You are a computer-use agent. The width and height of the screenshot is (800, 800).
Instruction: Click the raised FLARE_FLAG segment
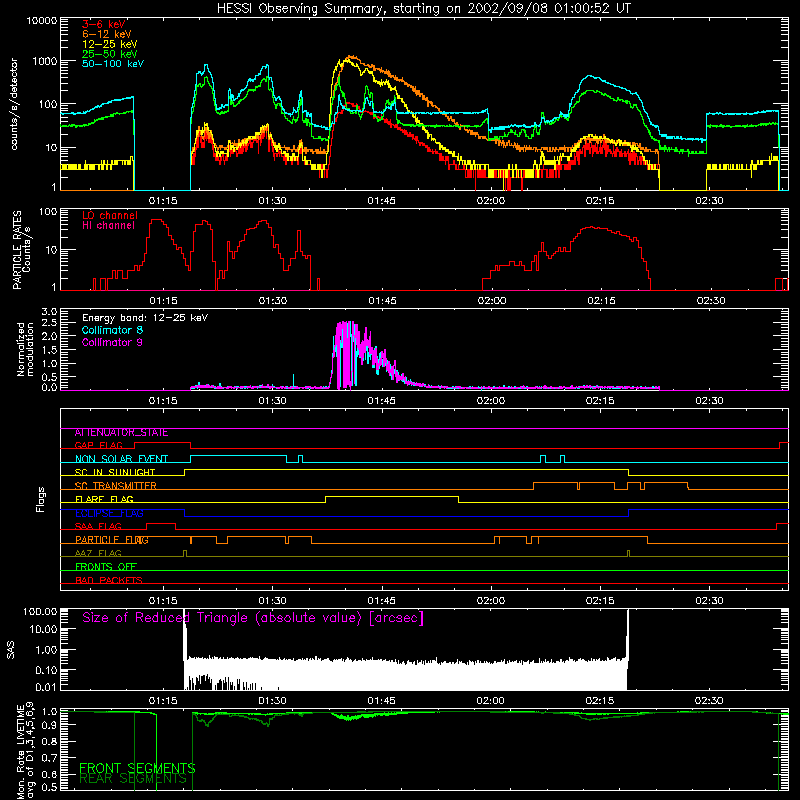[x=392, y=496]
